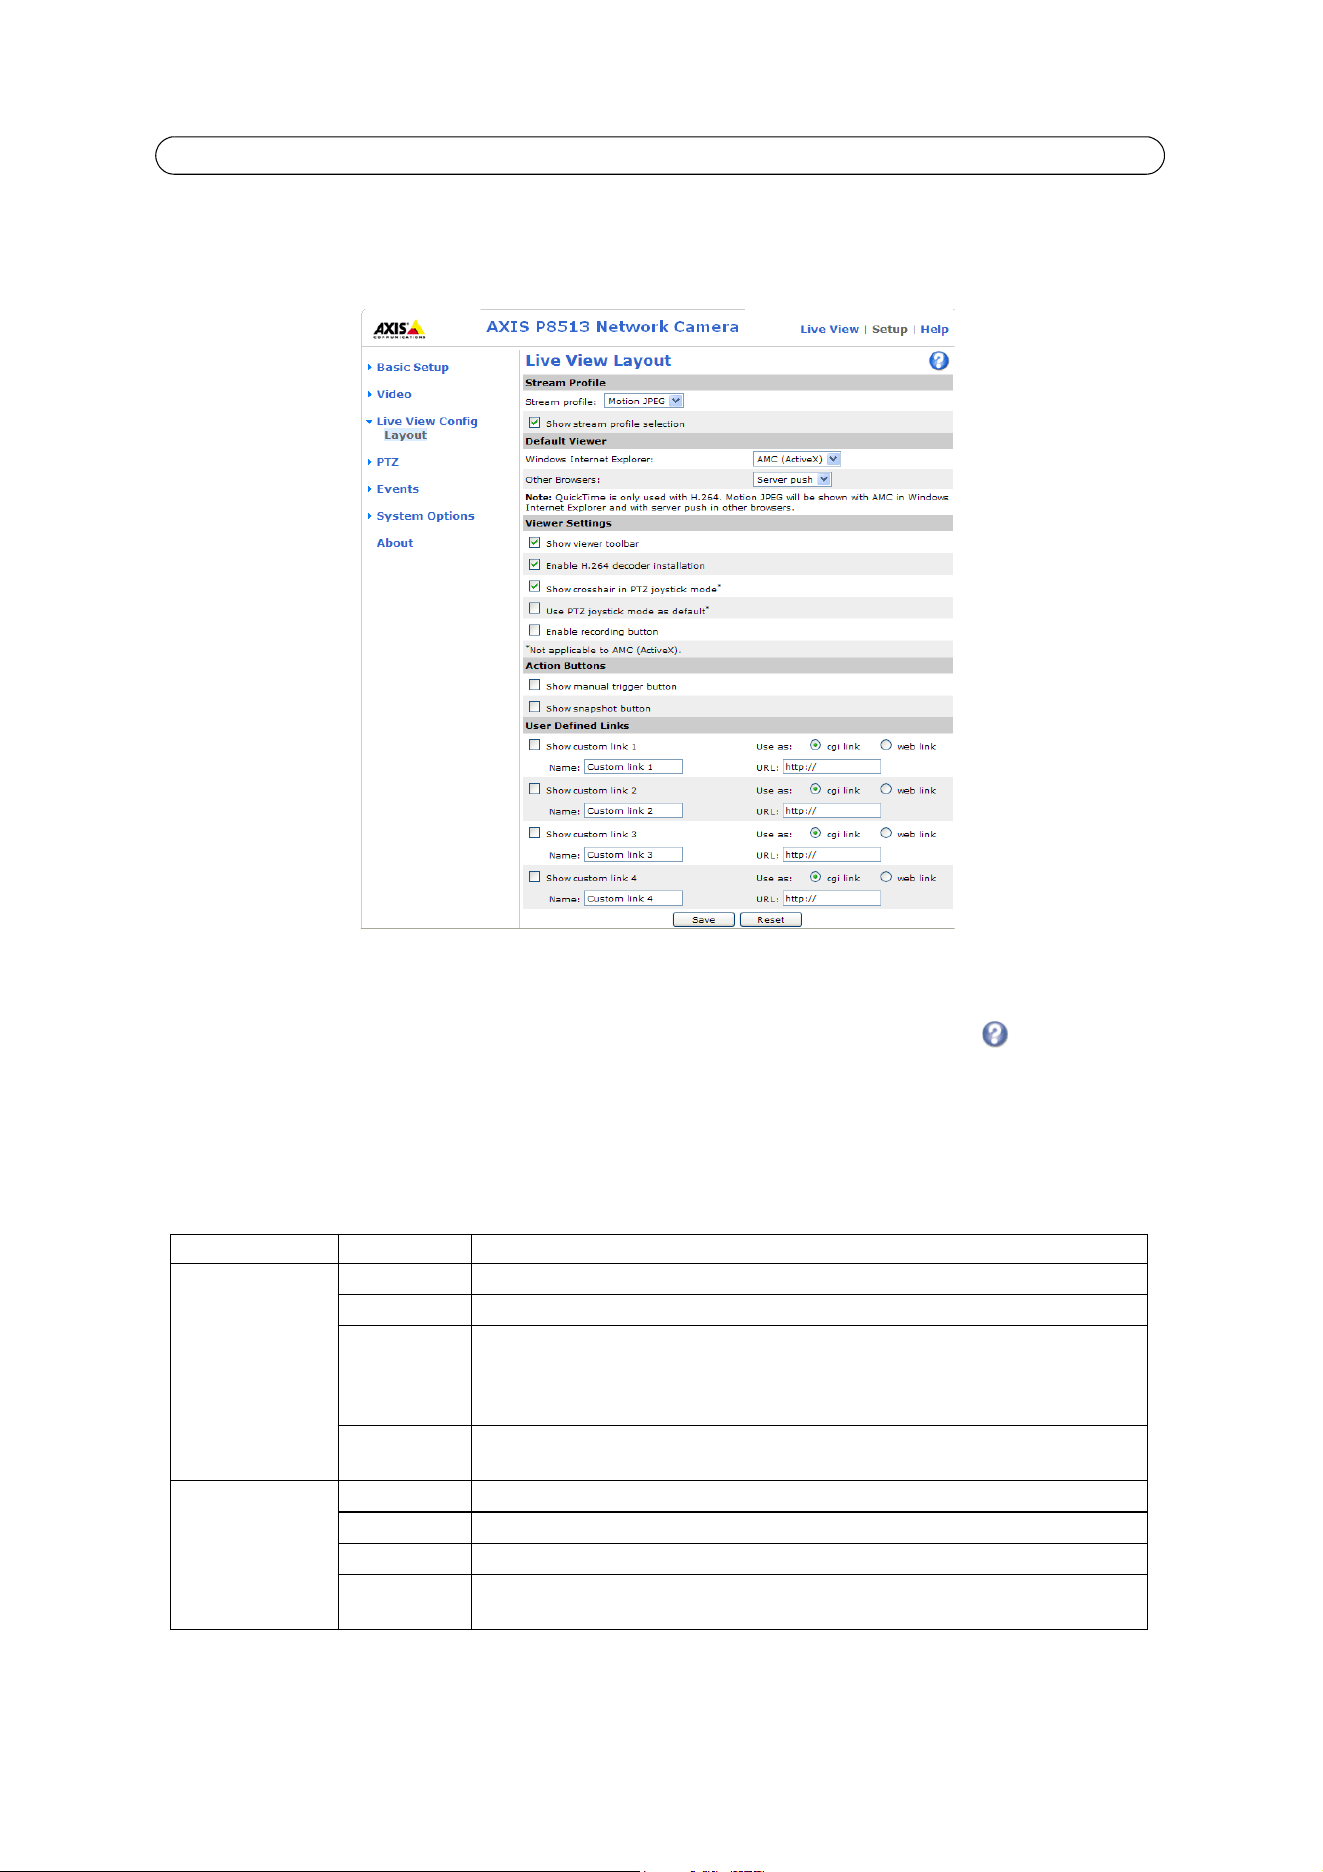Toggle Enable H.264 decoder installation
This screenshot has width=1323, height=1872.
[x=535, y=565]
